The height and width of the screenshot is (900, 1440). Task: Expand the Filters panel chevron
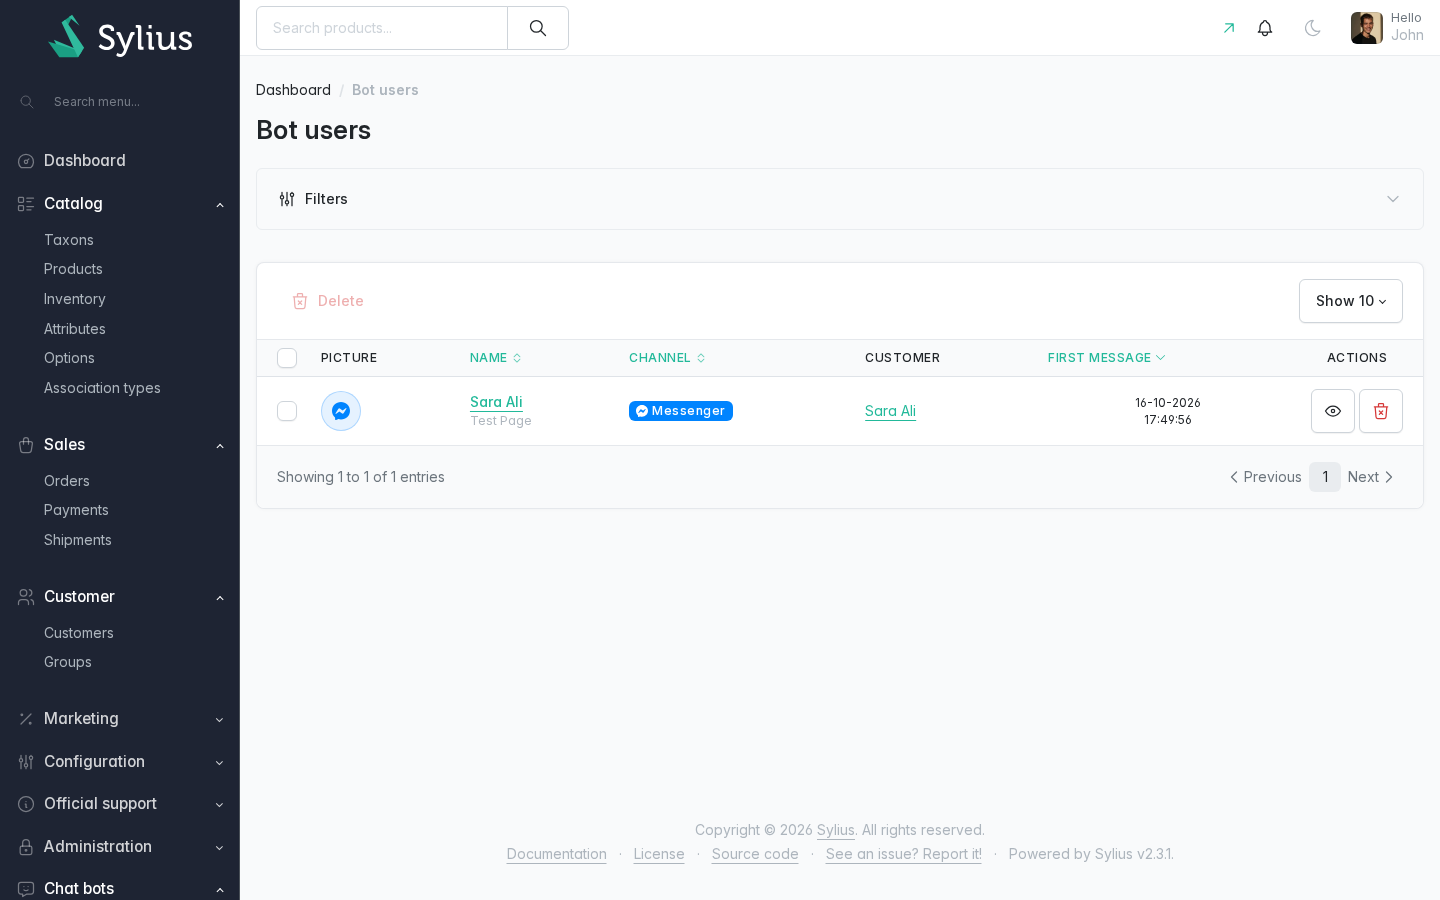point(1393,199)
